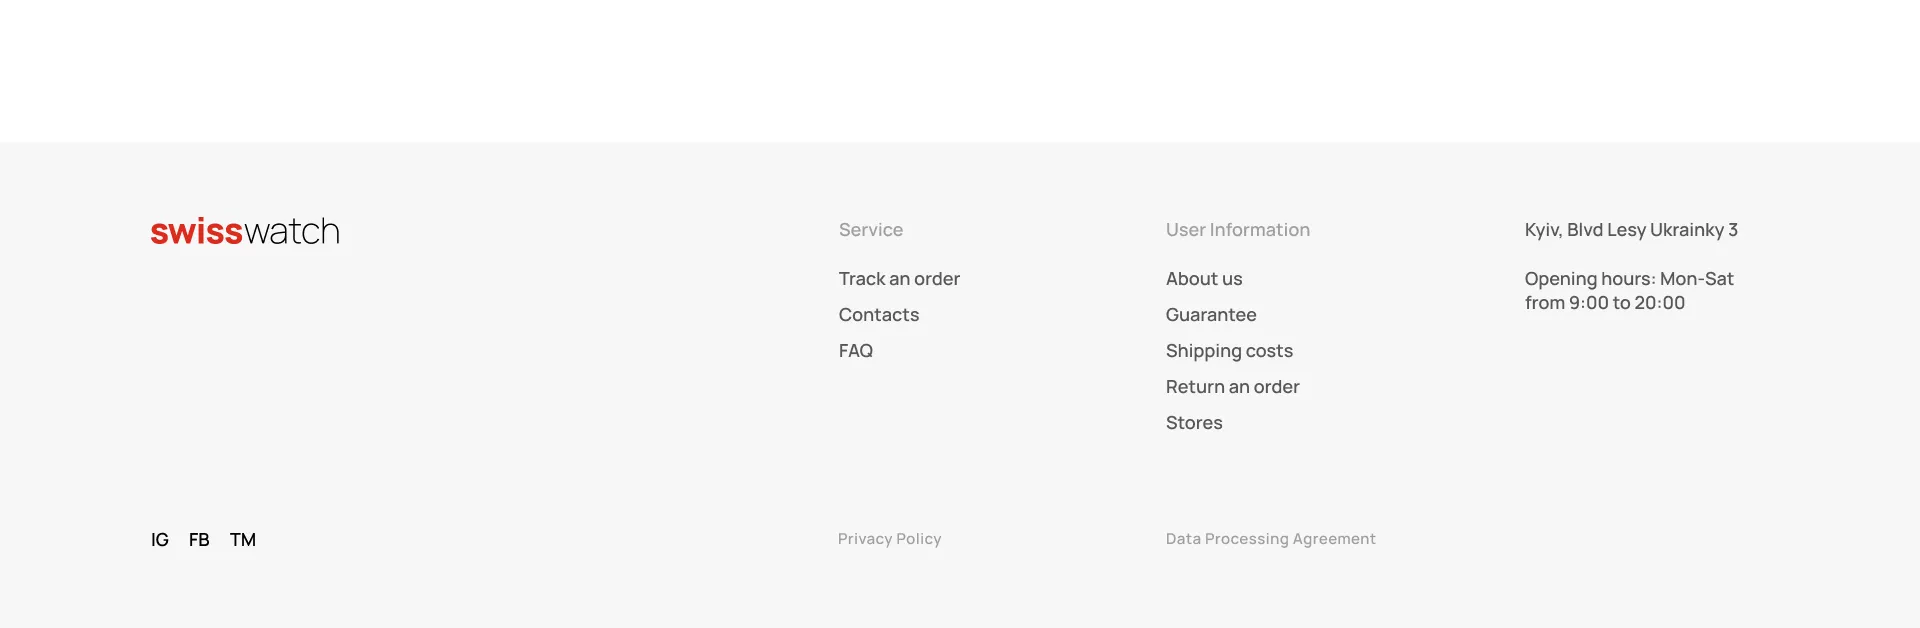1920x628 pixels.
Task: Click the Service column heading
Action: [871, 230]
